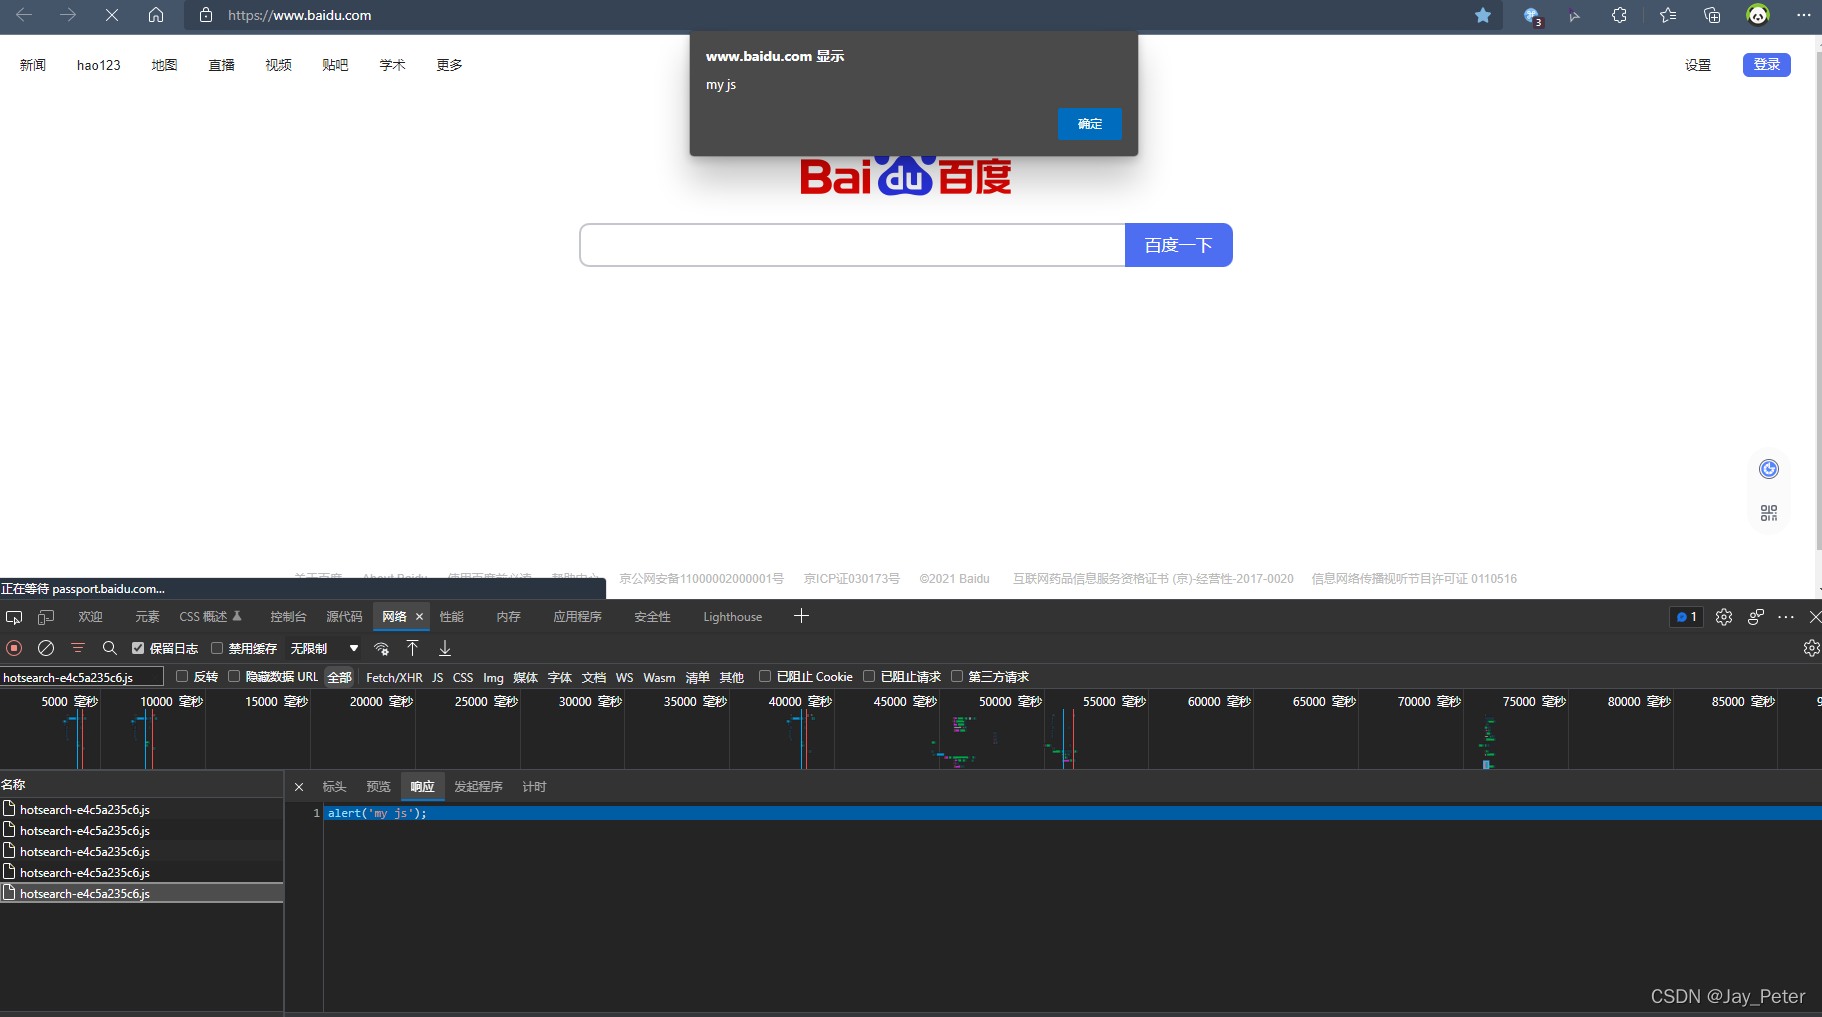Screen dimensions: 1822x1017
Task: Export HAR file with down arrow icon
Action: (x=445, y=648)
